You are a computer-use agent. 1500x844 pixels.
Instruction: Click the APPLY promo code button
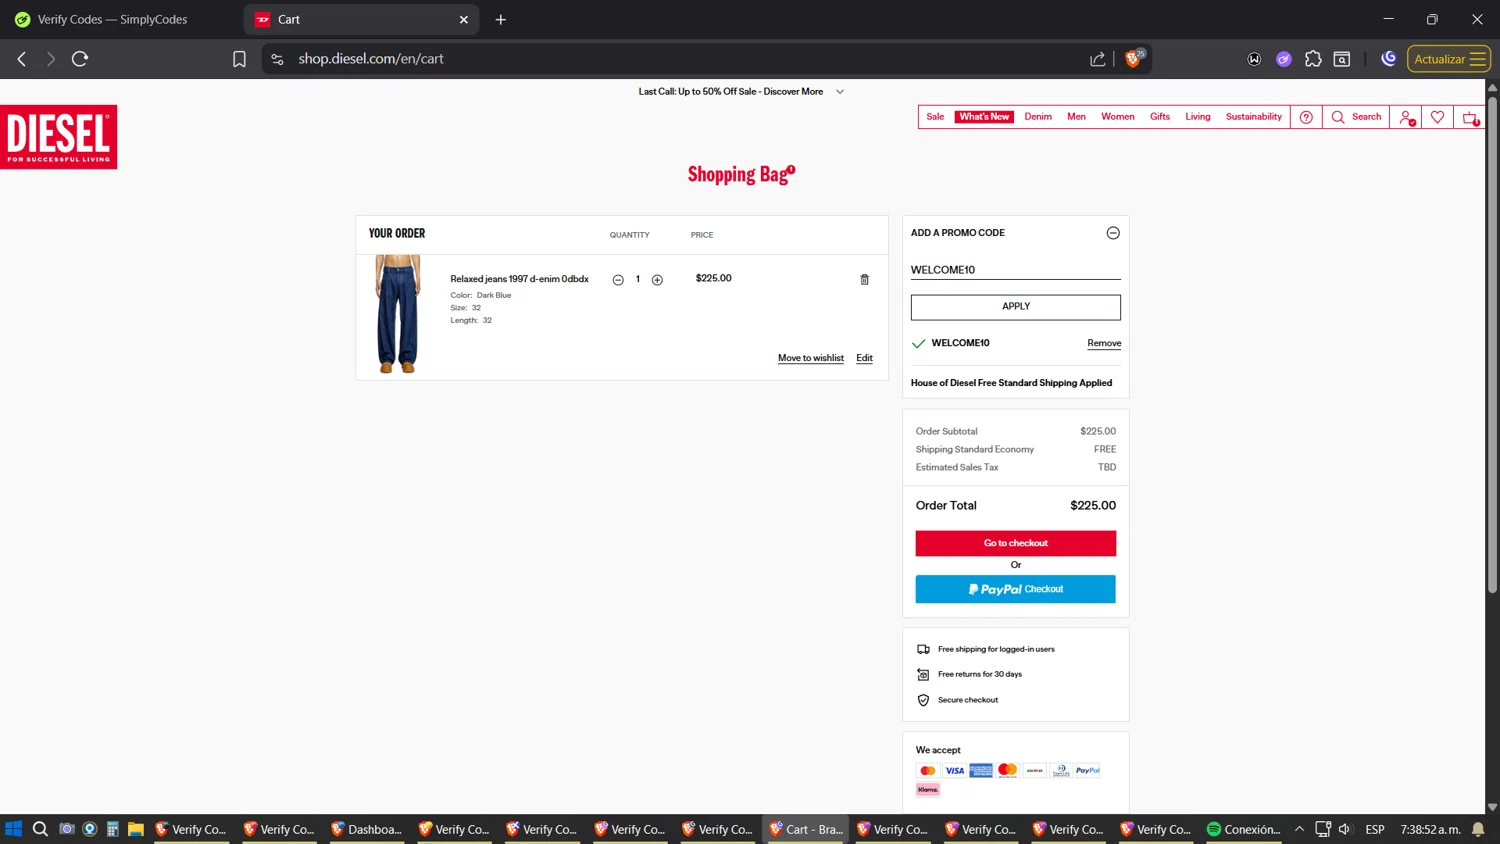1016,307
